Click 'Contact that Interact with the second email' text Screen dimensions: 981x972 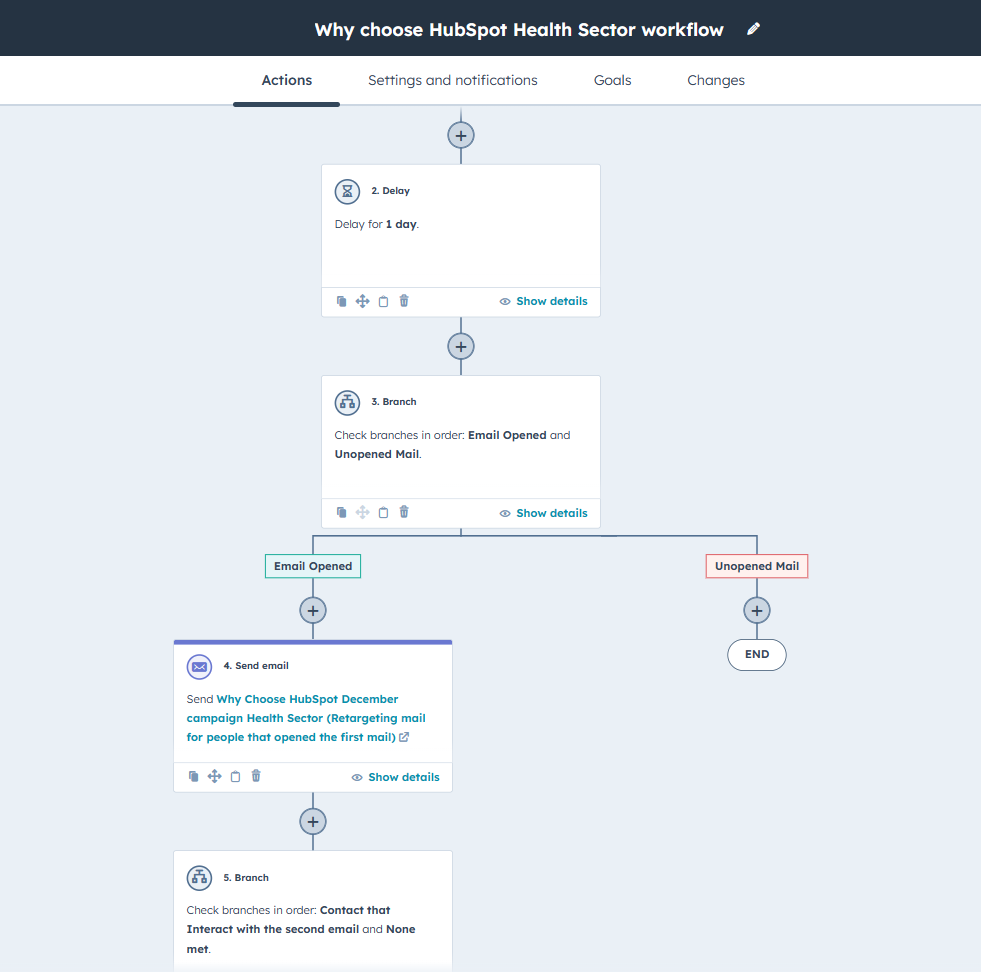click(288, 919)
